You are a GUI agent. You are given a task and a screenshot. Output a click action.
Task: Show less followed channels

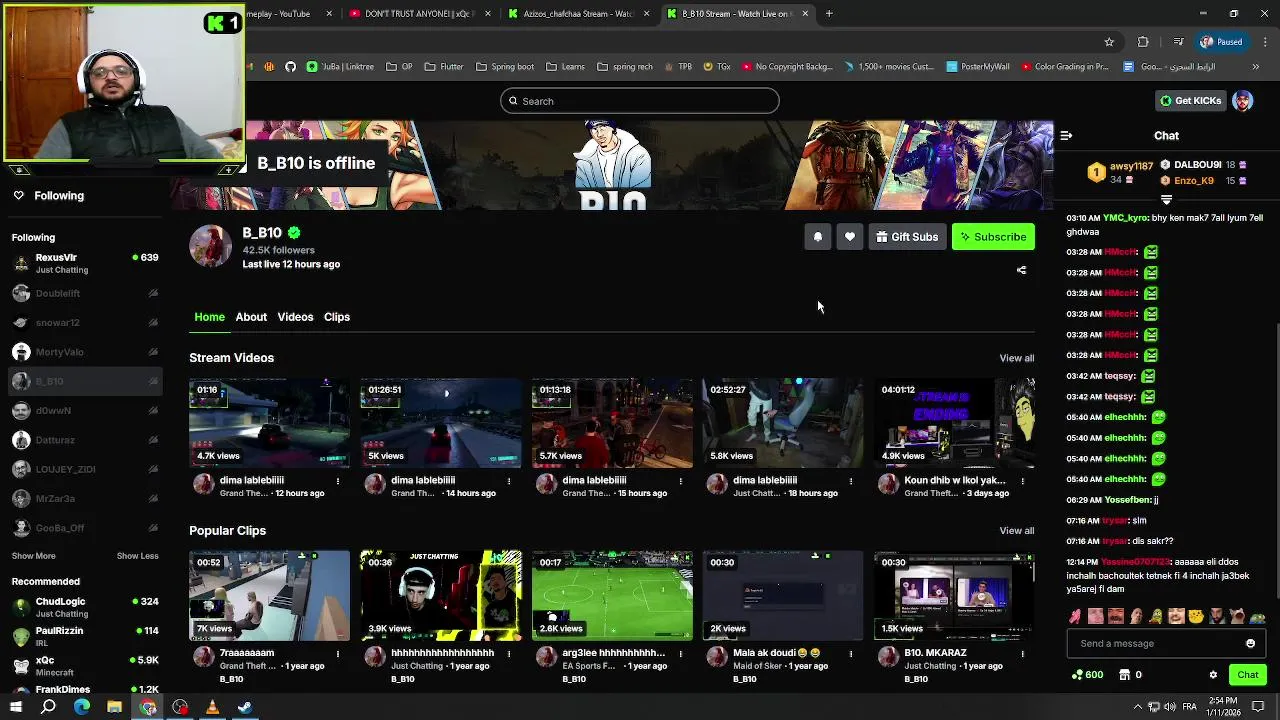(137, 556)
